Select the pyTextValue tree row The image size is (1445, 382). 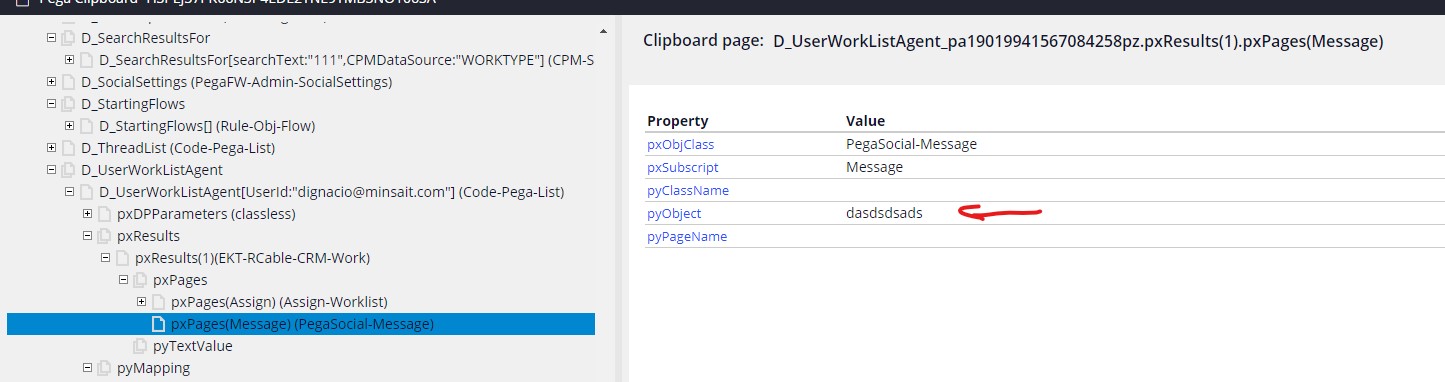(192, 346)
